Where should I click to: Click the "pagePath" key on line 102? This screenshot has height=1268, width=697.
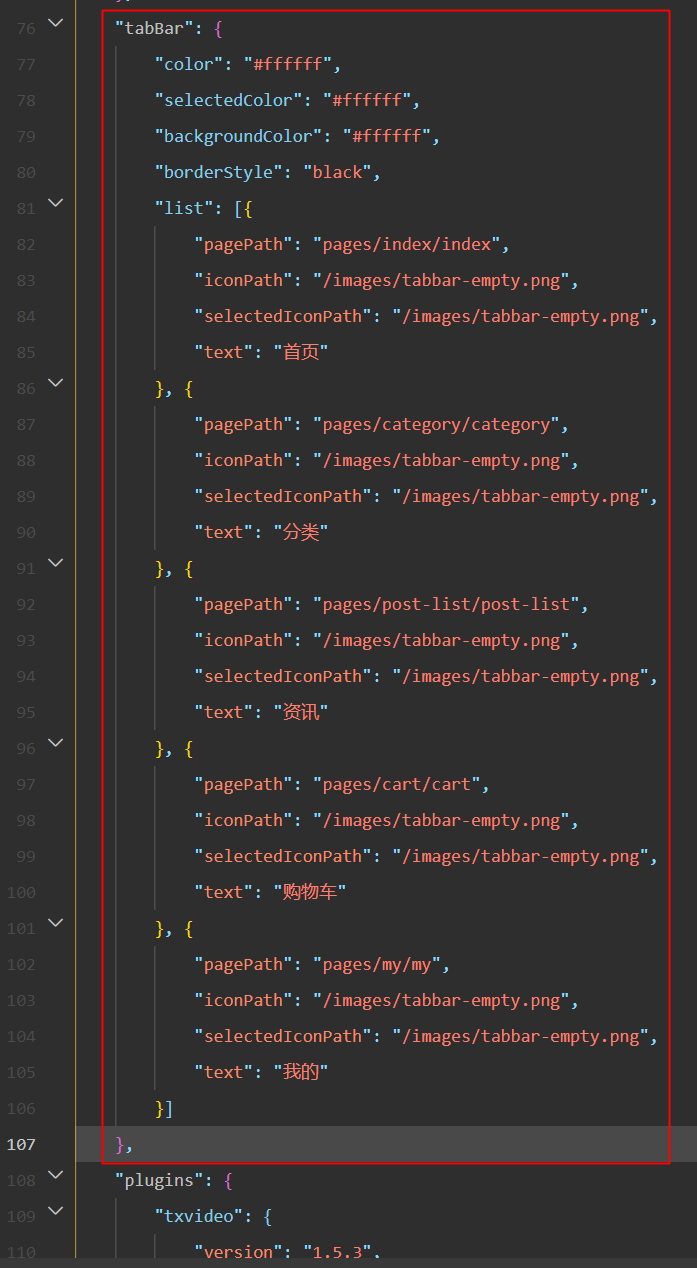point(243,964)
